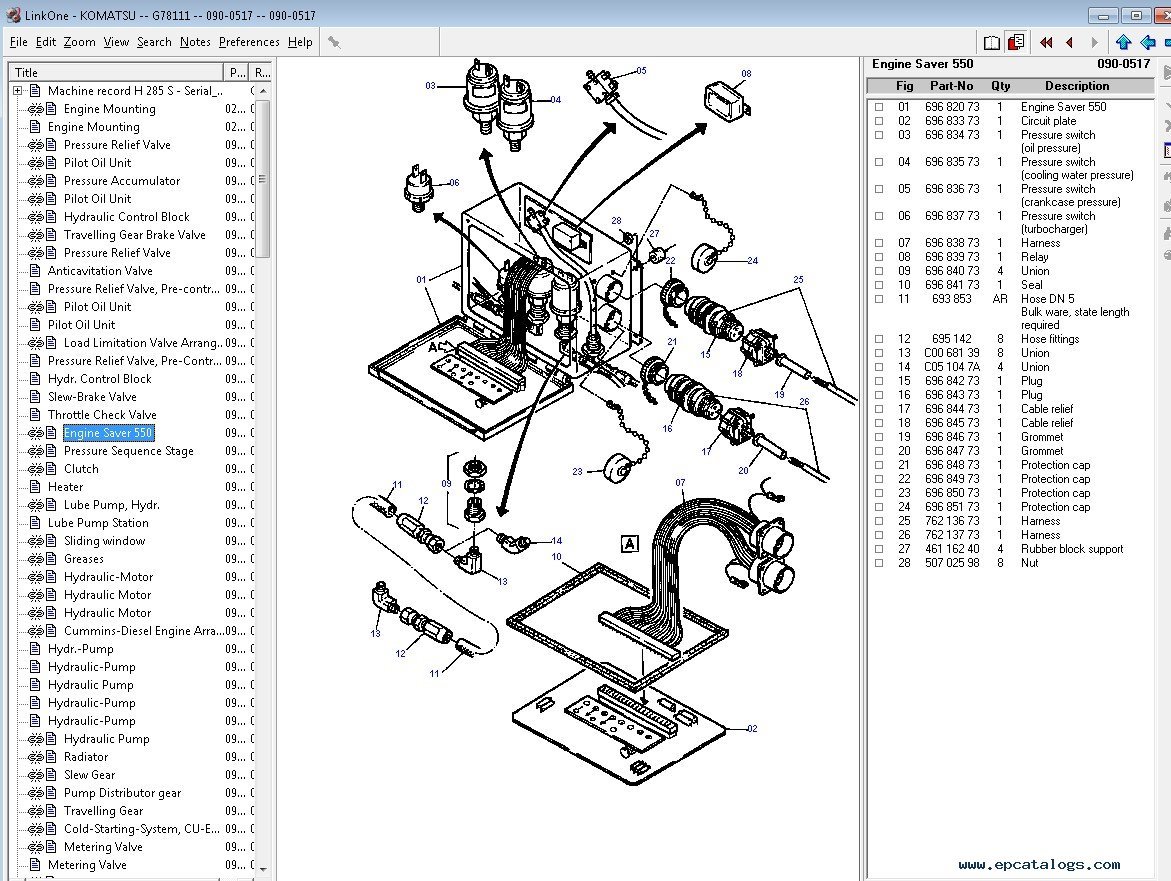Open the Preferences menu
Viewport: 1171px width, 881px height.
pyautogui.click(x=249, y=42)
